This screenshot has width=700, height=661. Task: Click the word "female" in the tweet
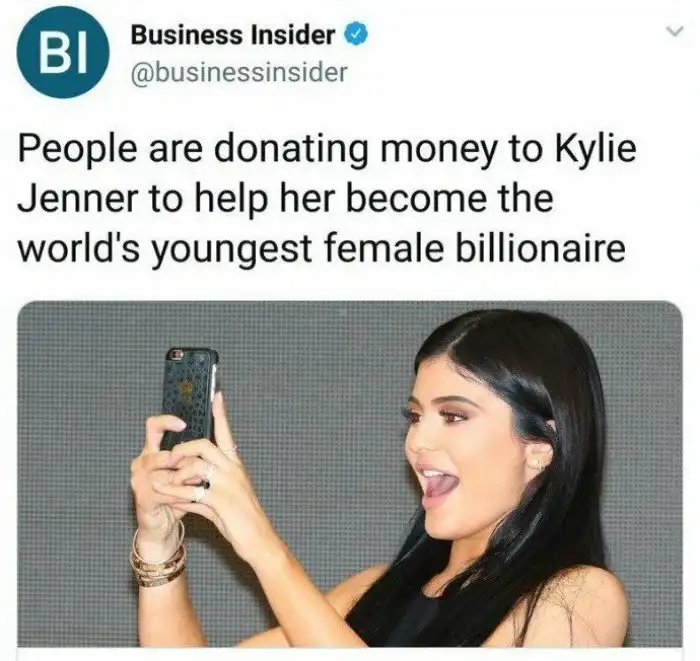[x=383, y=247]
